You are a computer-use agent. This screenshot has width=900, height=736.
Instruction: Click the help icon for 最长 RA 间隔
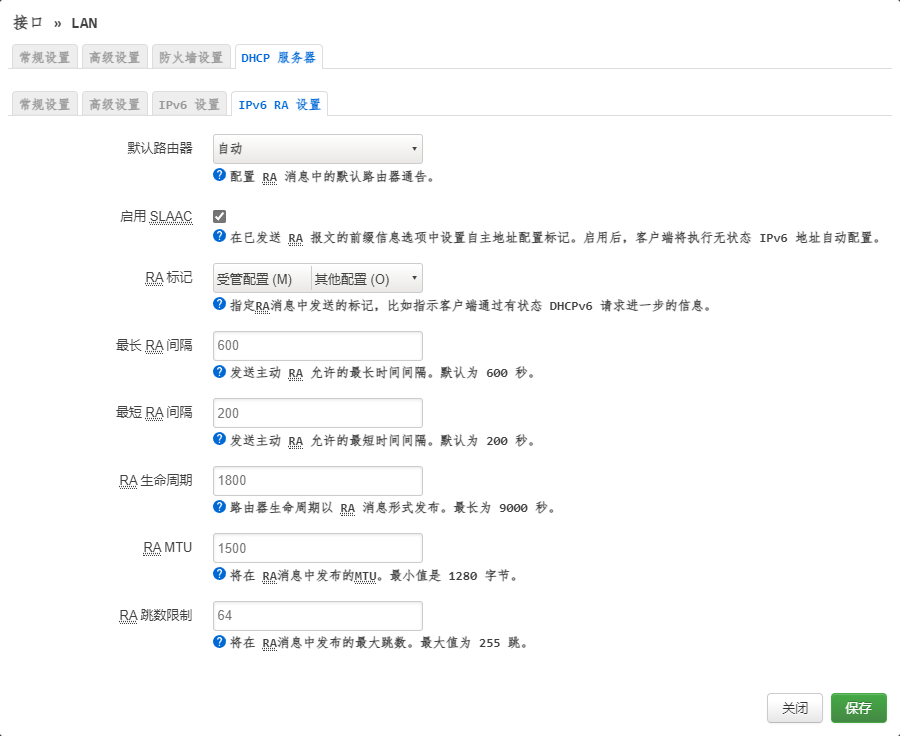pos(218,371)
